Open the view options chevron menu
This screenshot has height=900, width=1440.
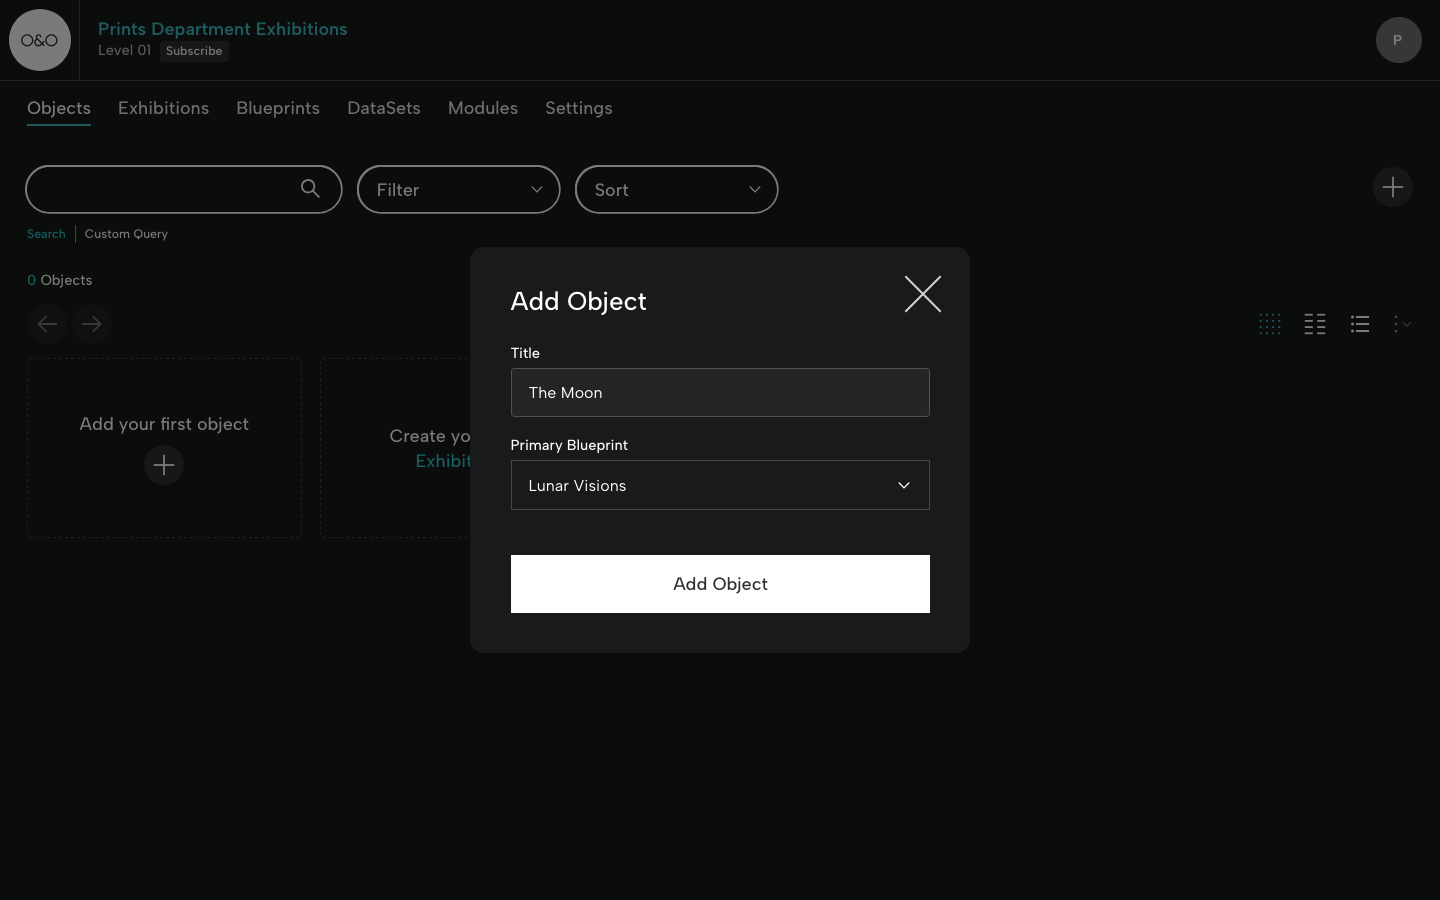1403,324
